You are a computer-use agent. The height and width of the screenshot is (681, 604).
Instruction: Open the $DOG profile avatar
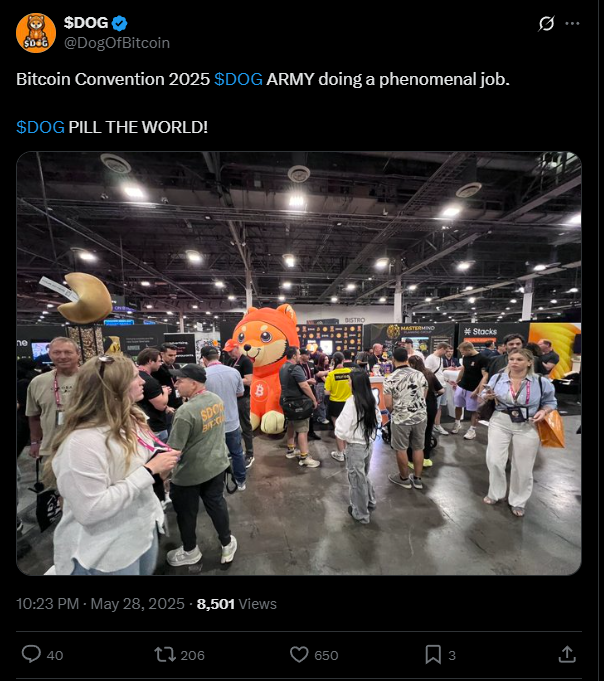point(36,33)
